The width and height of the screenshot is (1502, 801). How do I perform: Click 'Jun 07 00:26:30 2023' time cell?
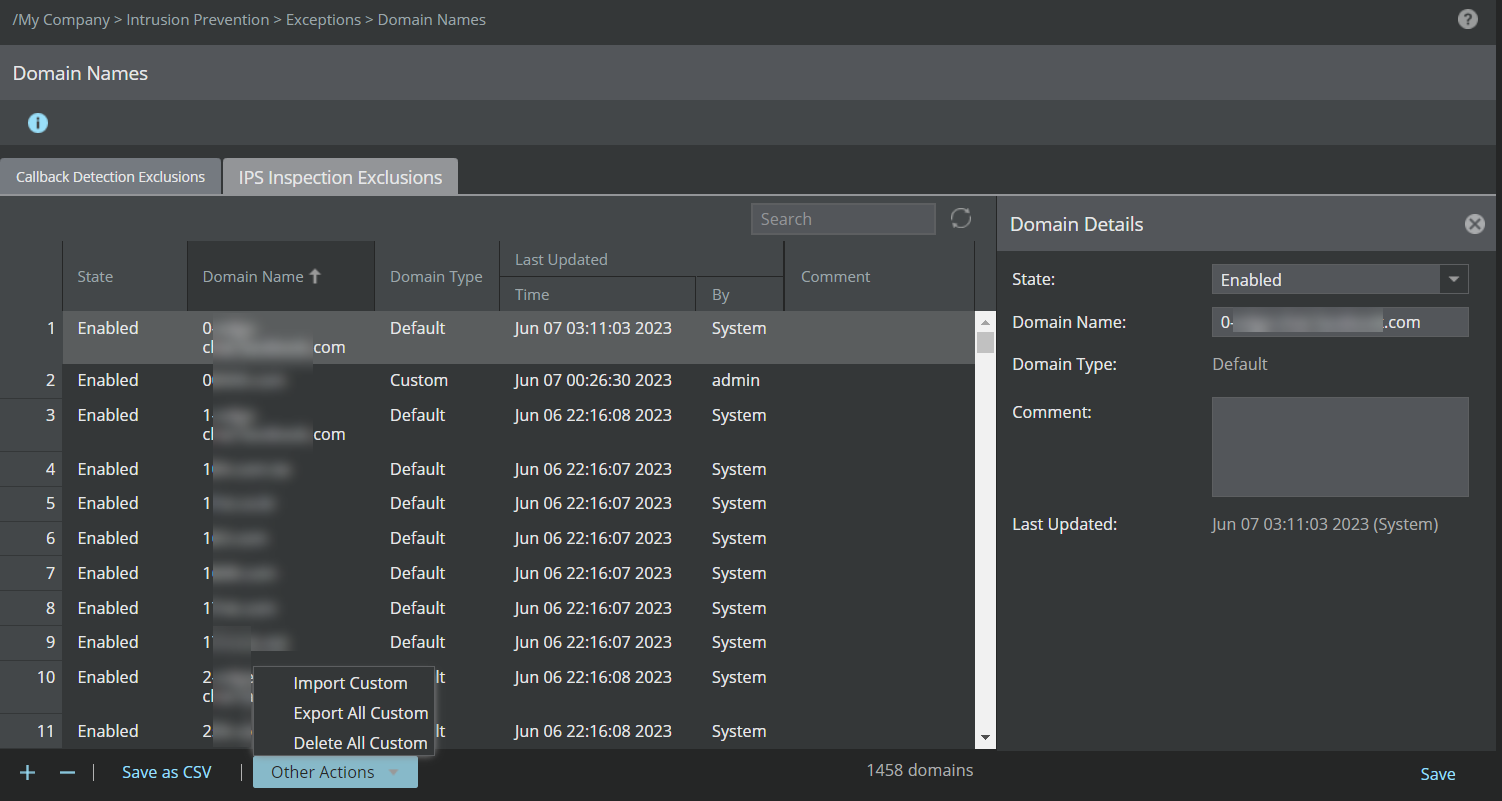tap(593, 380)
